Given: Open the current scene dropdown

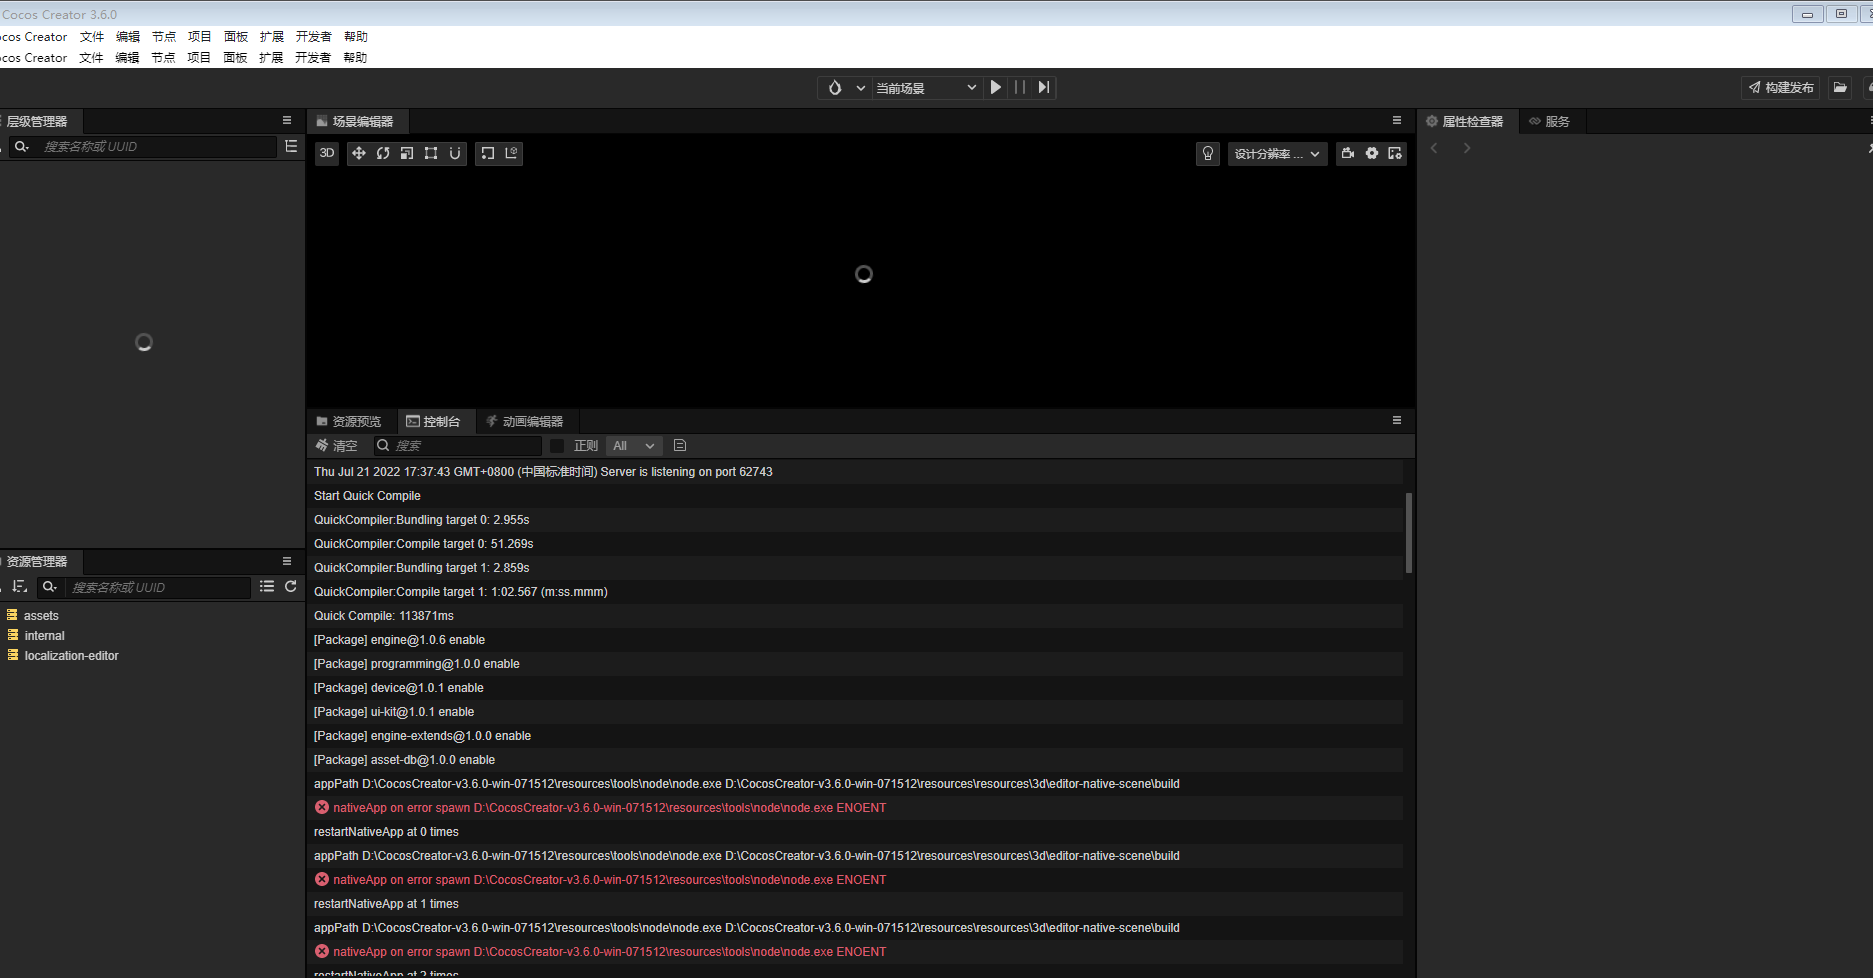Looking at the screenshot, I should [x=927, y=88].
